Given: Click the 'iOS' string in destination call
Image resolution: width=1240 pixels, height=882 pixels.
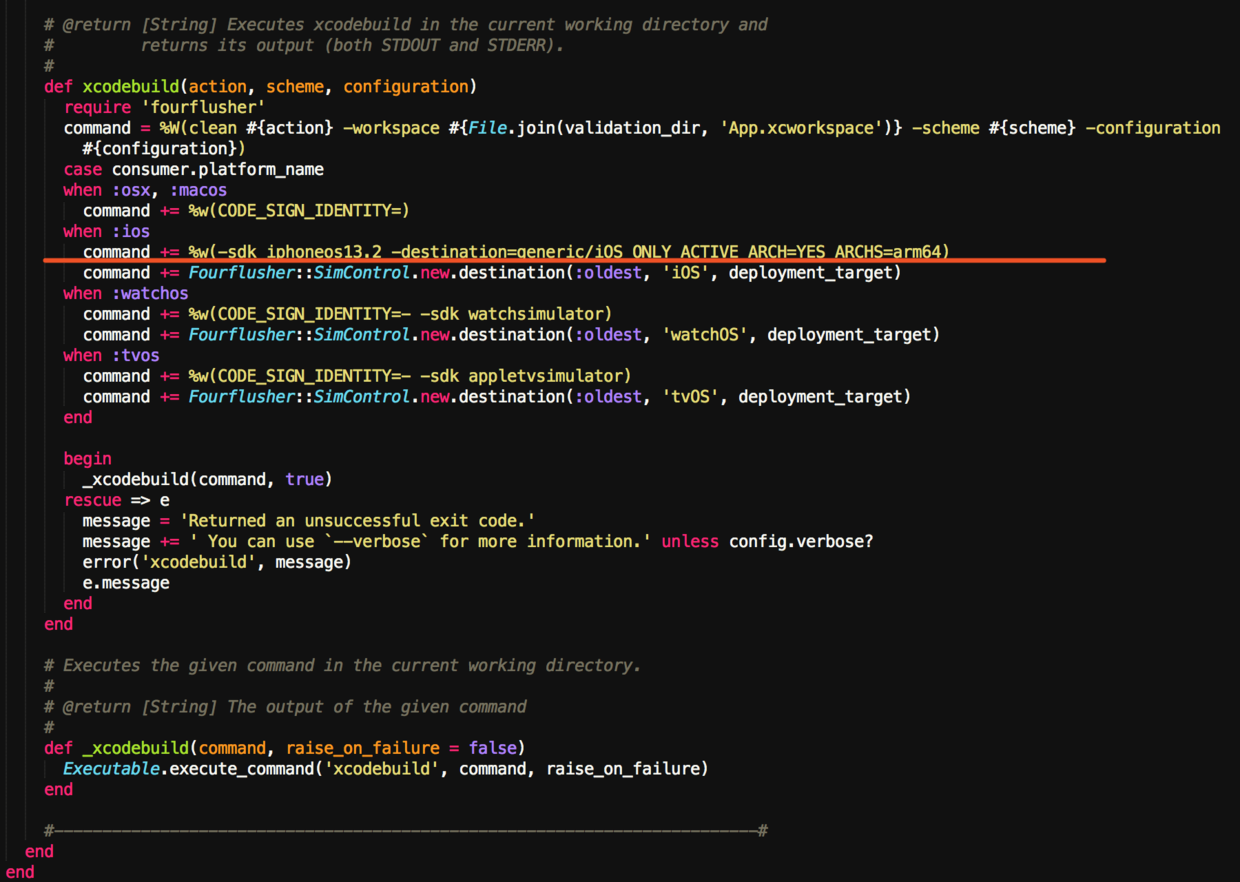Looking at the screenshot, I should pyautogui.click(x=686, y=273).
